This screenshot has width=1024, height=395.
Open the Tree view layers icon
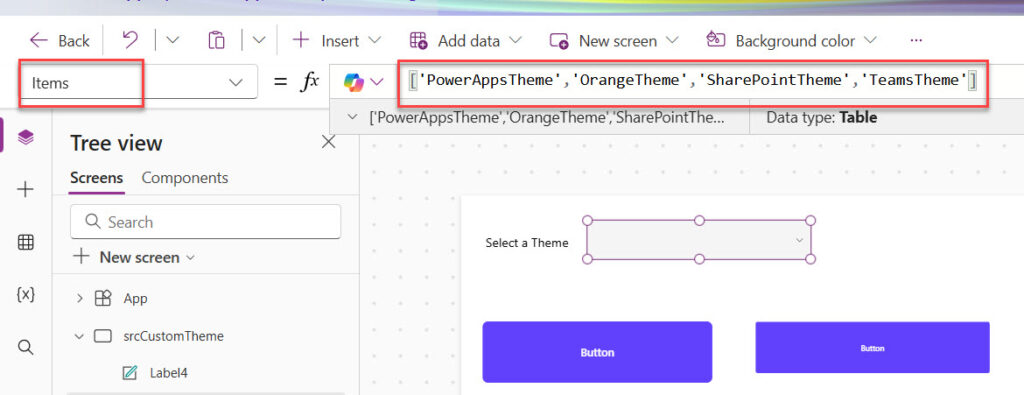pyautogui.click(x=25, y=137)
